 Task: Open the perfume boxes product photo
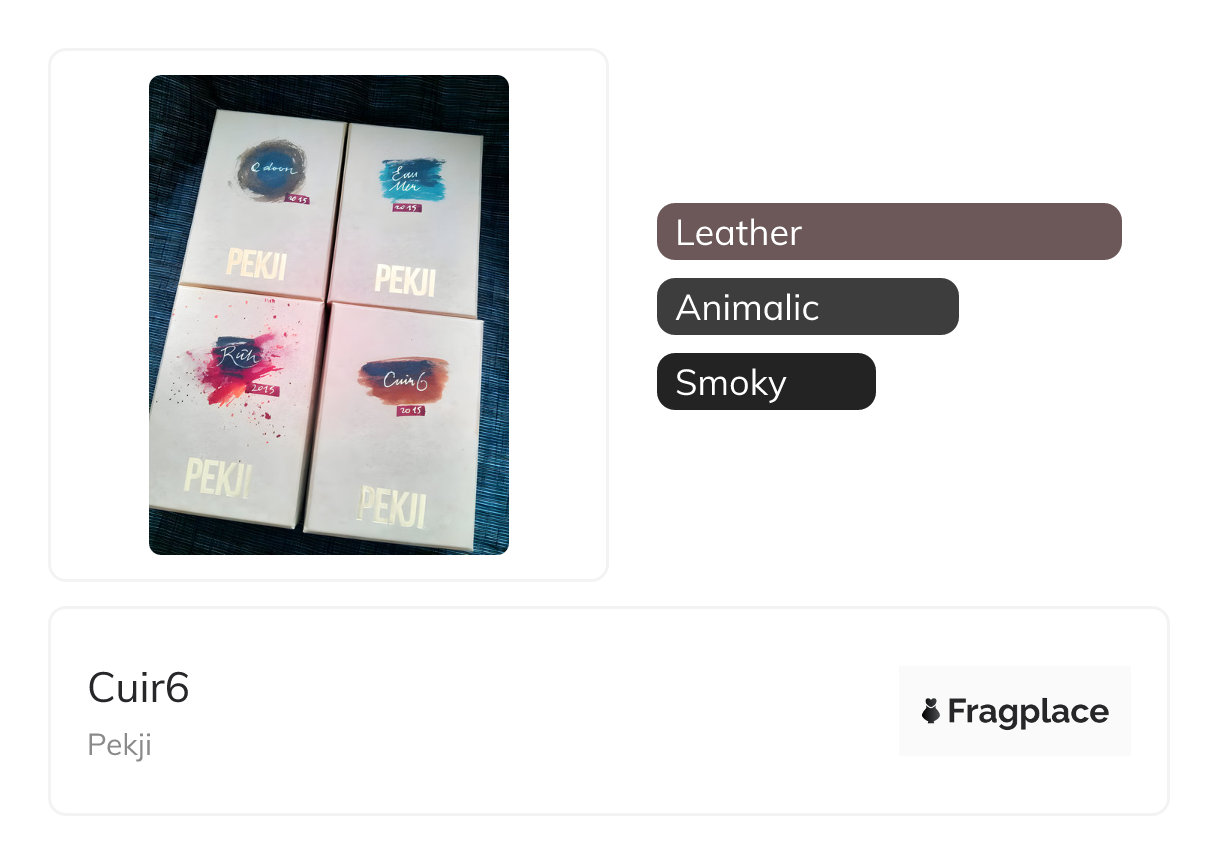click(329, 315)
